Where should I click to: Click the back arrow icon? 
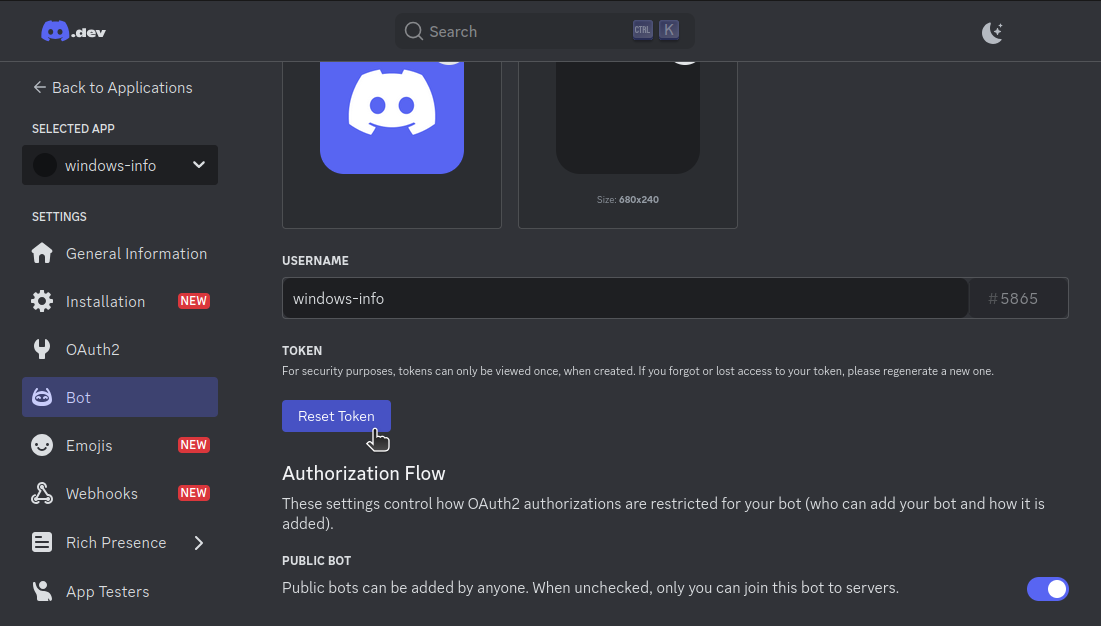pyautogui.click(x=39, y=87)
